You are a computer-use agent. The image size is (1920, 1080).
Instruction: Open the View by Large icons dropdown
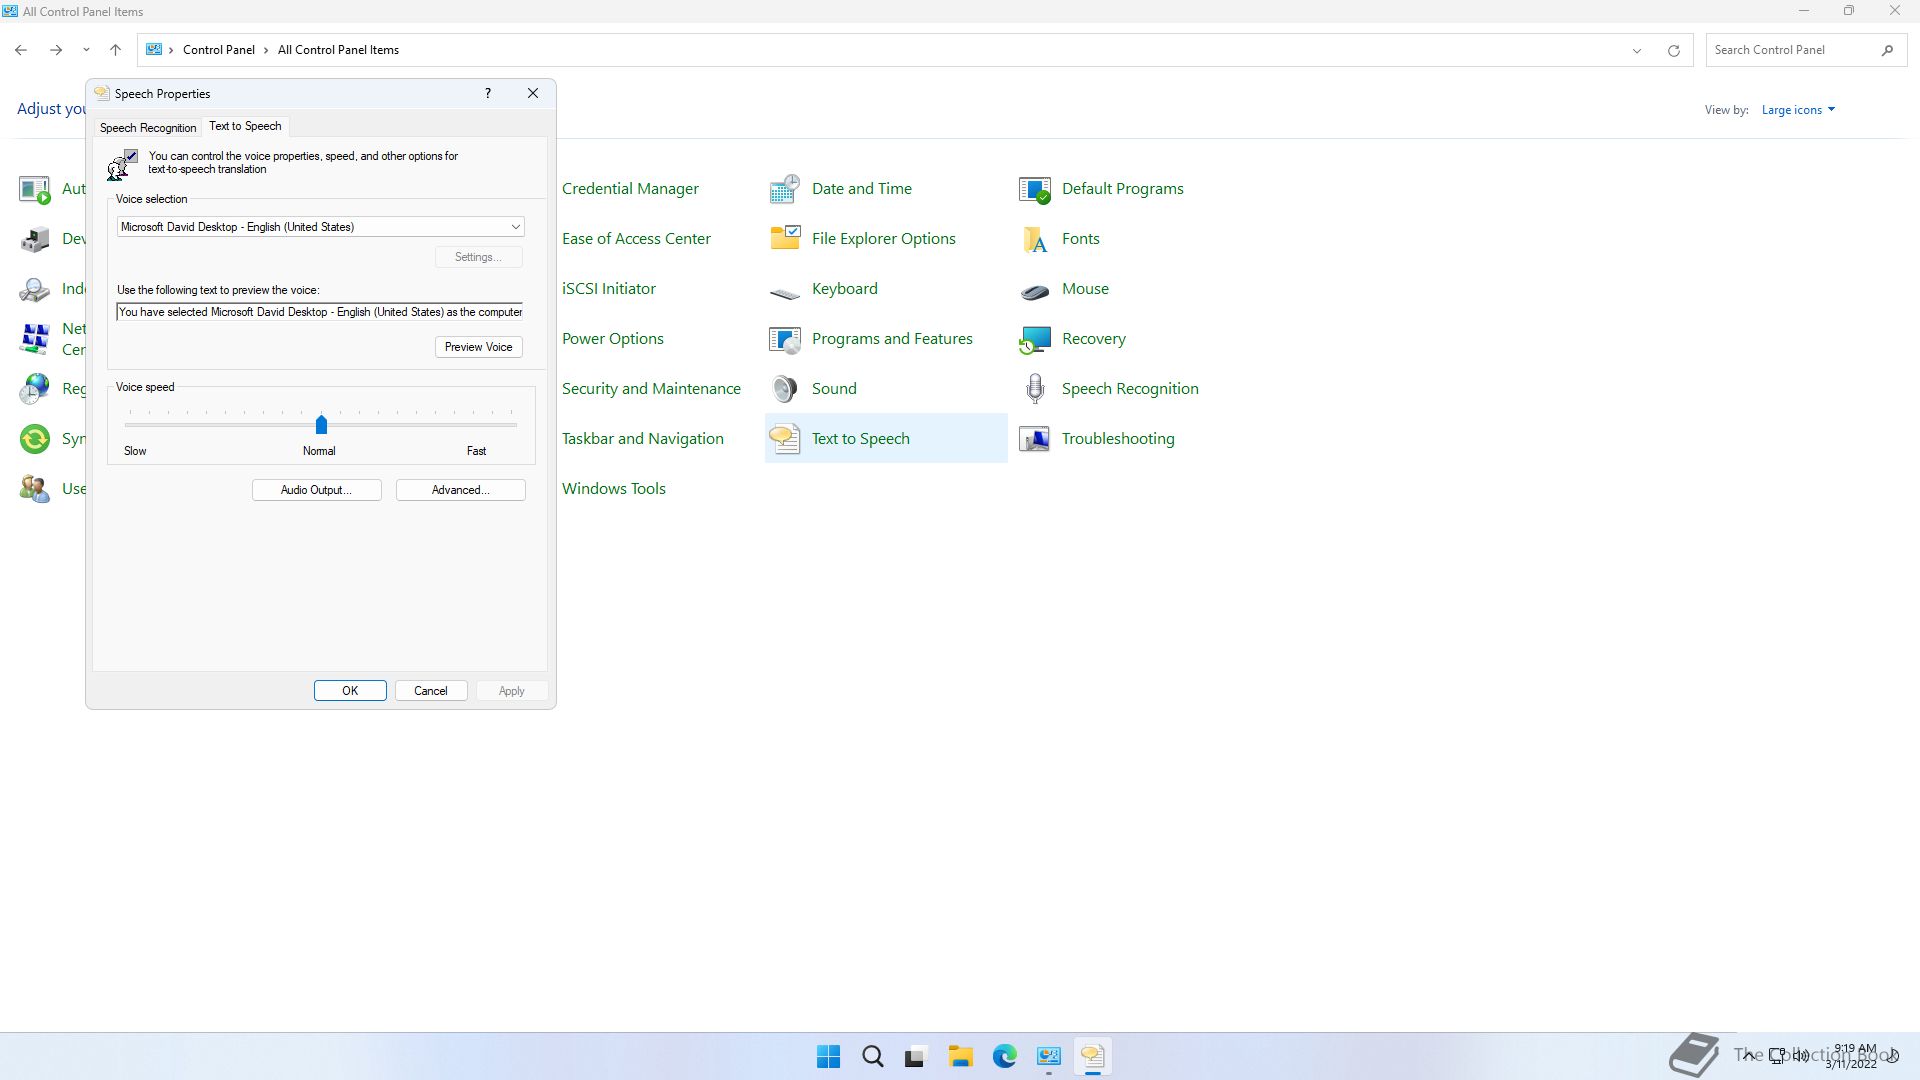[x=1798, y=110]
